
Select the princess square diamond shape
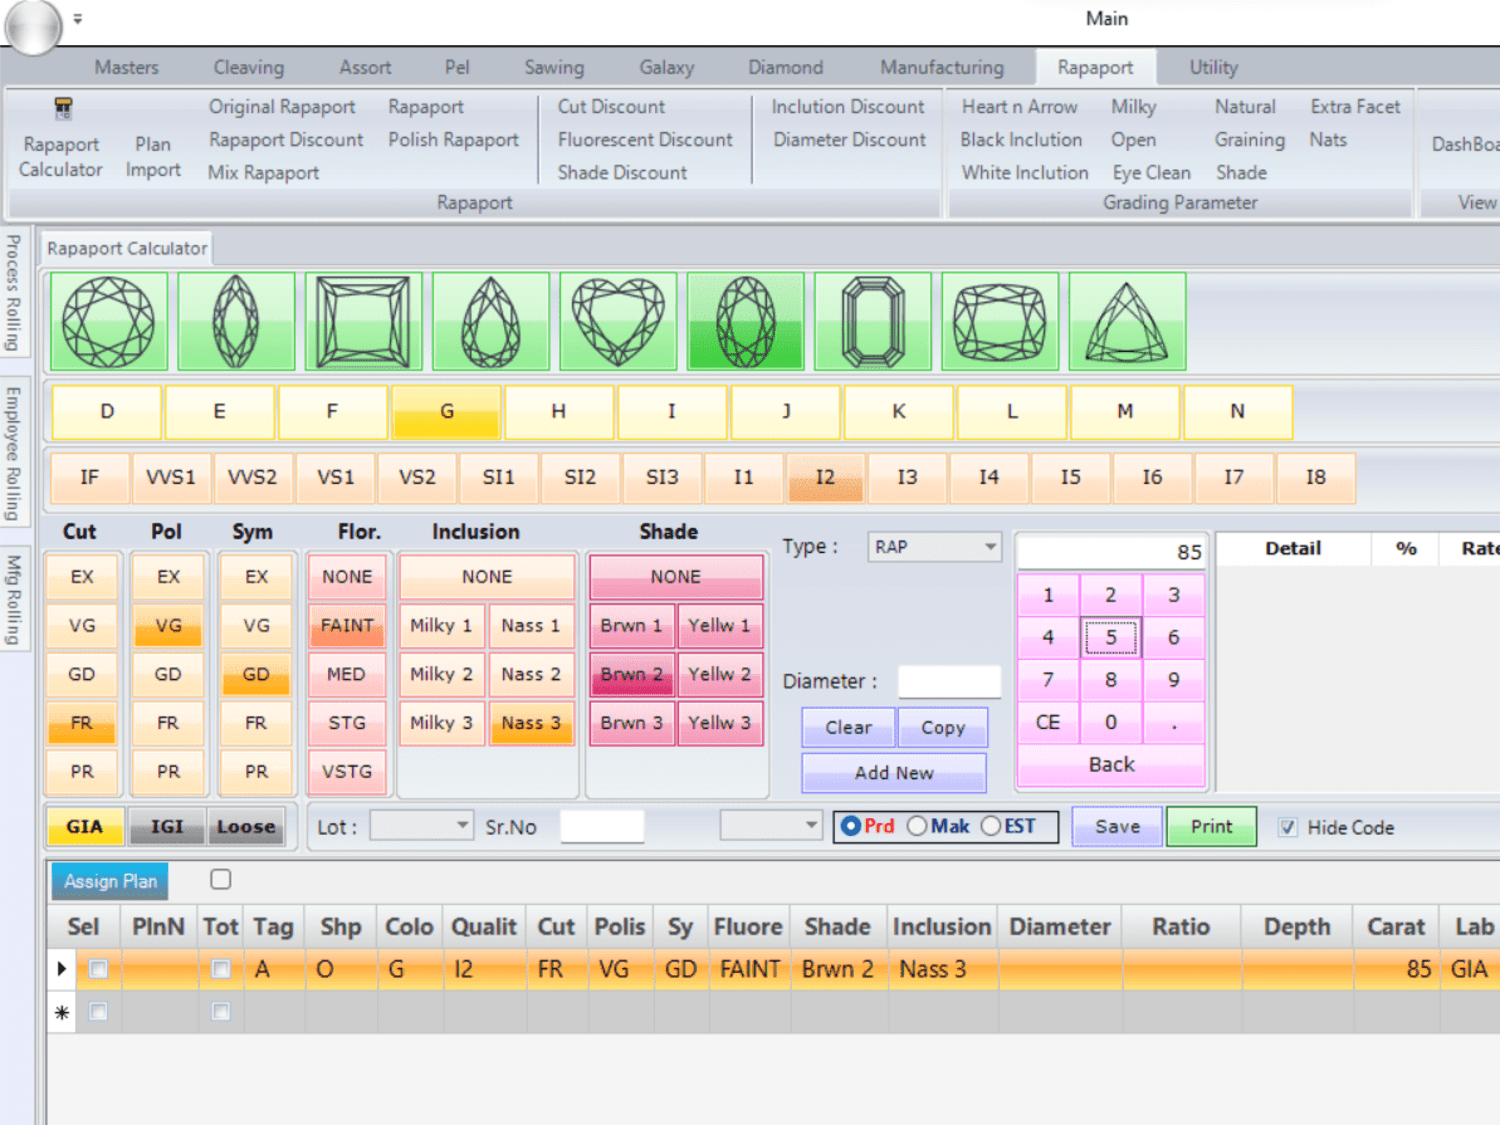[x=363, y=322]
